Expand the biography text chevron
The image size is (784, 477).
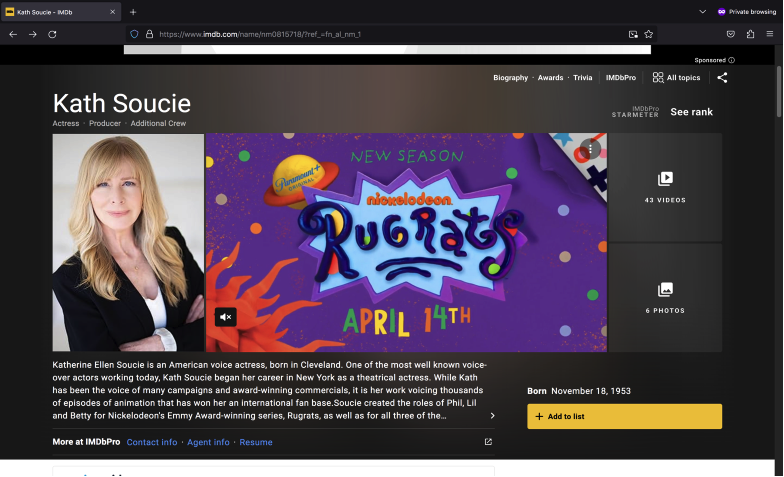point(491,415)
